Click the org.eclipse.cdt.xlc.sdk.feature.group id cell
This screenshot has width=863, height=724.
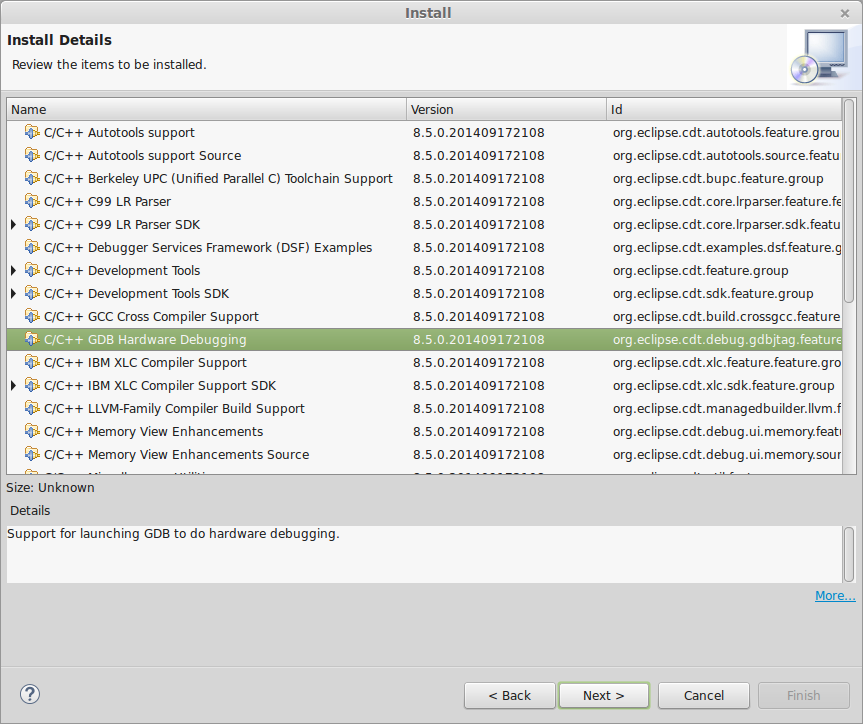(724, 385)
